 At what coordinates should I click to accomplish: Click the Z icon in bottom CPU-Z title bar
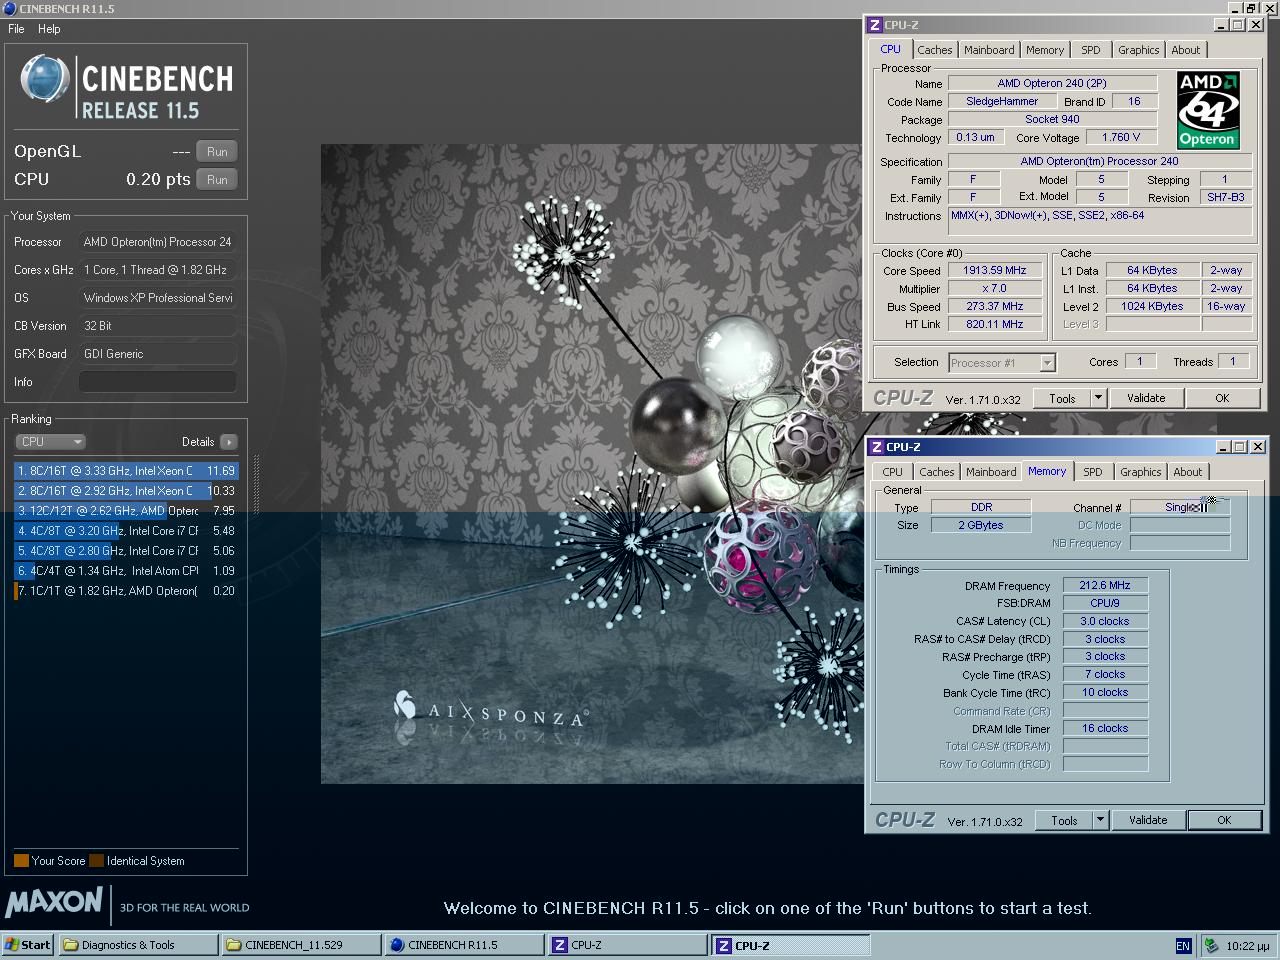pyautogui.click(x=876, y=447)
